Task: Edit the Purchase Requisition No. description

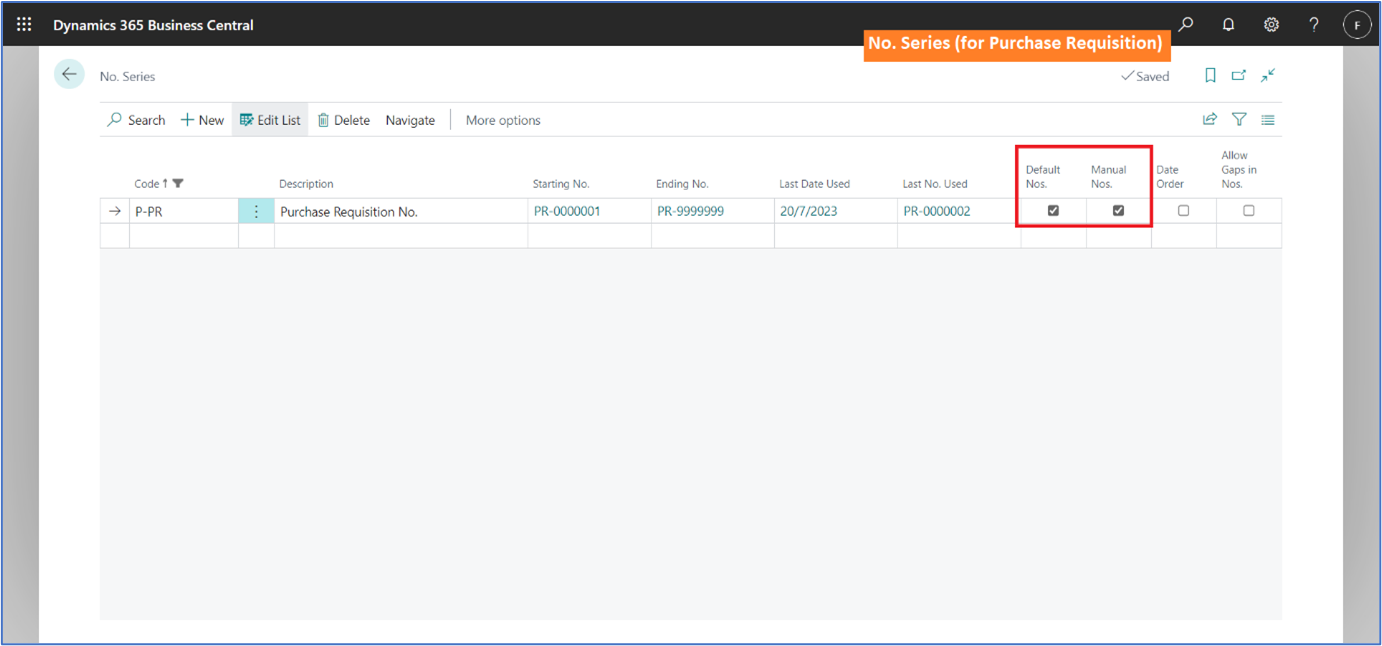Action: click(401, 211)
